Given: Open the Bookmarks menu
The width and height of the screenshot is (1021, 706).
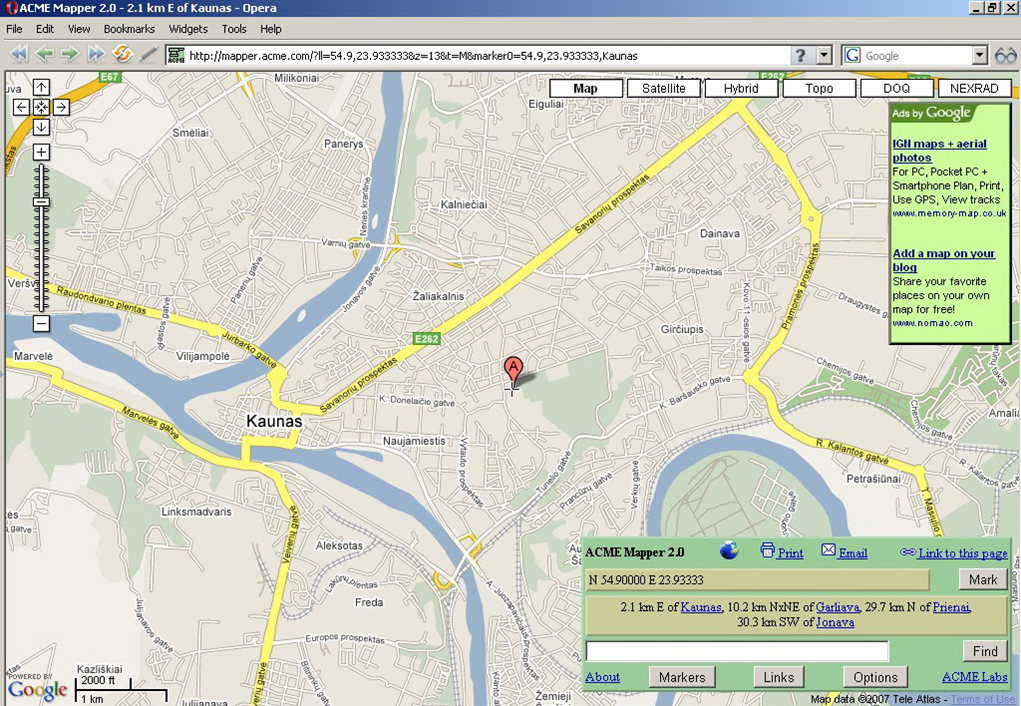Looking at the screenshot, I should coord(129,29).
